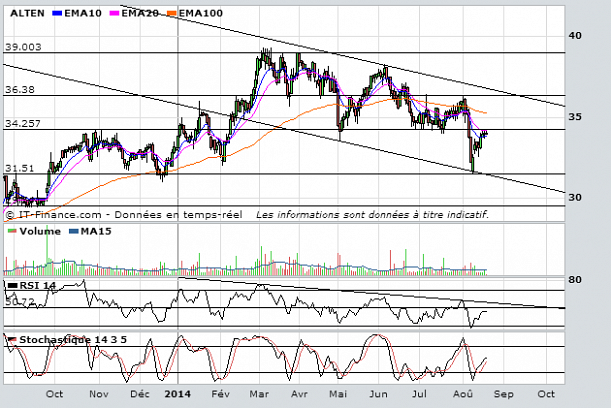Click the RSI value 50.72 label
The width and height of the screenshot is (611, 408).
[20, 302]
